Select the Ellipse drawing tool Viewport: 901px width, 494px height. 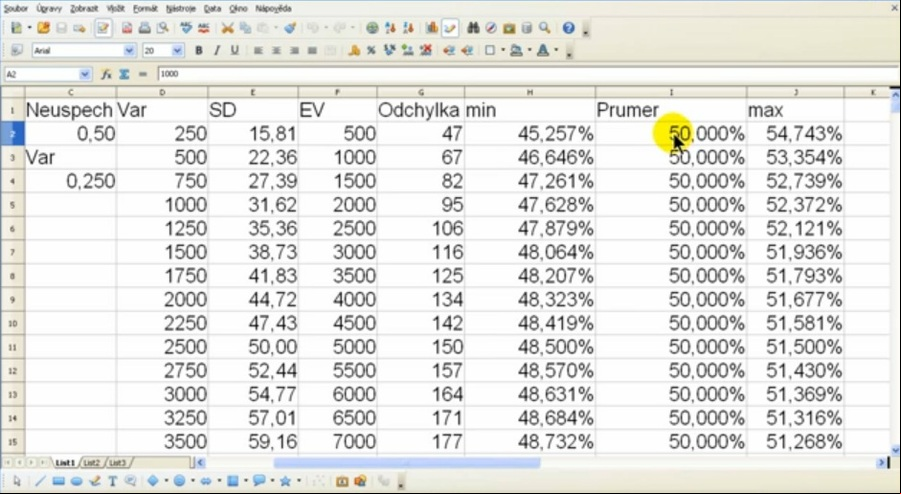coord(76,481)
